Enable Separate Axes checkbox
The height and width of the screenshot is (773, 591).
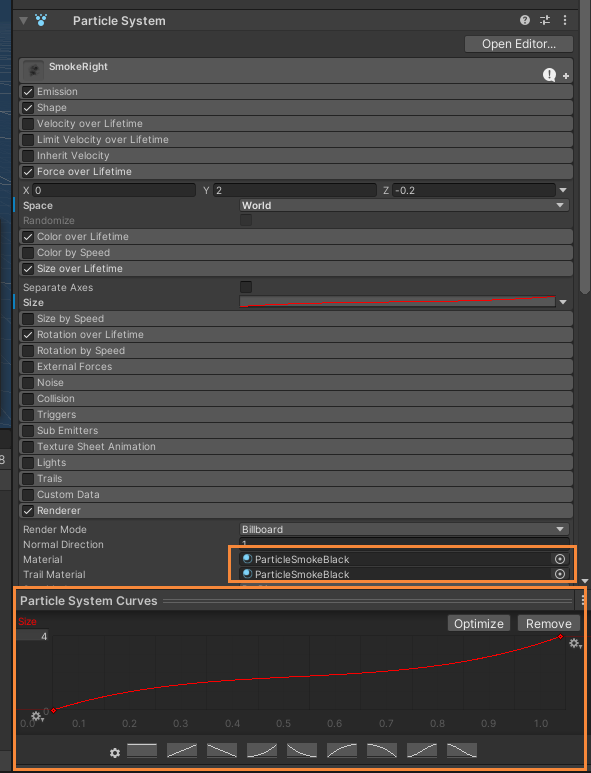246,287
